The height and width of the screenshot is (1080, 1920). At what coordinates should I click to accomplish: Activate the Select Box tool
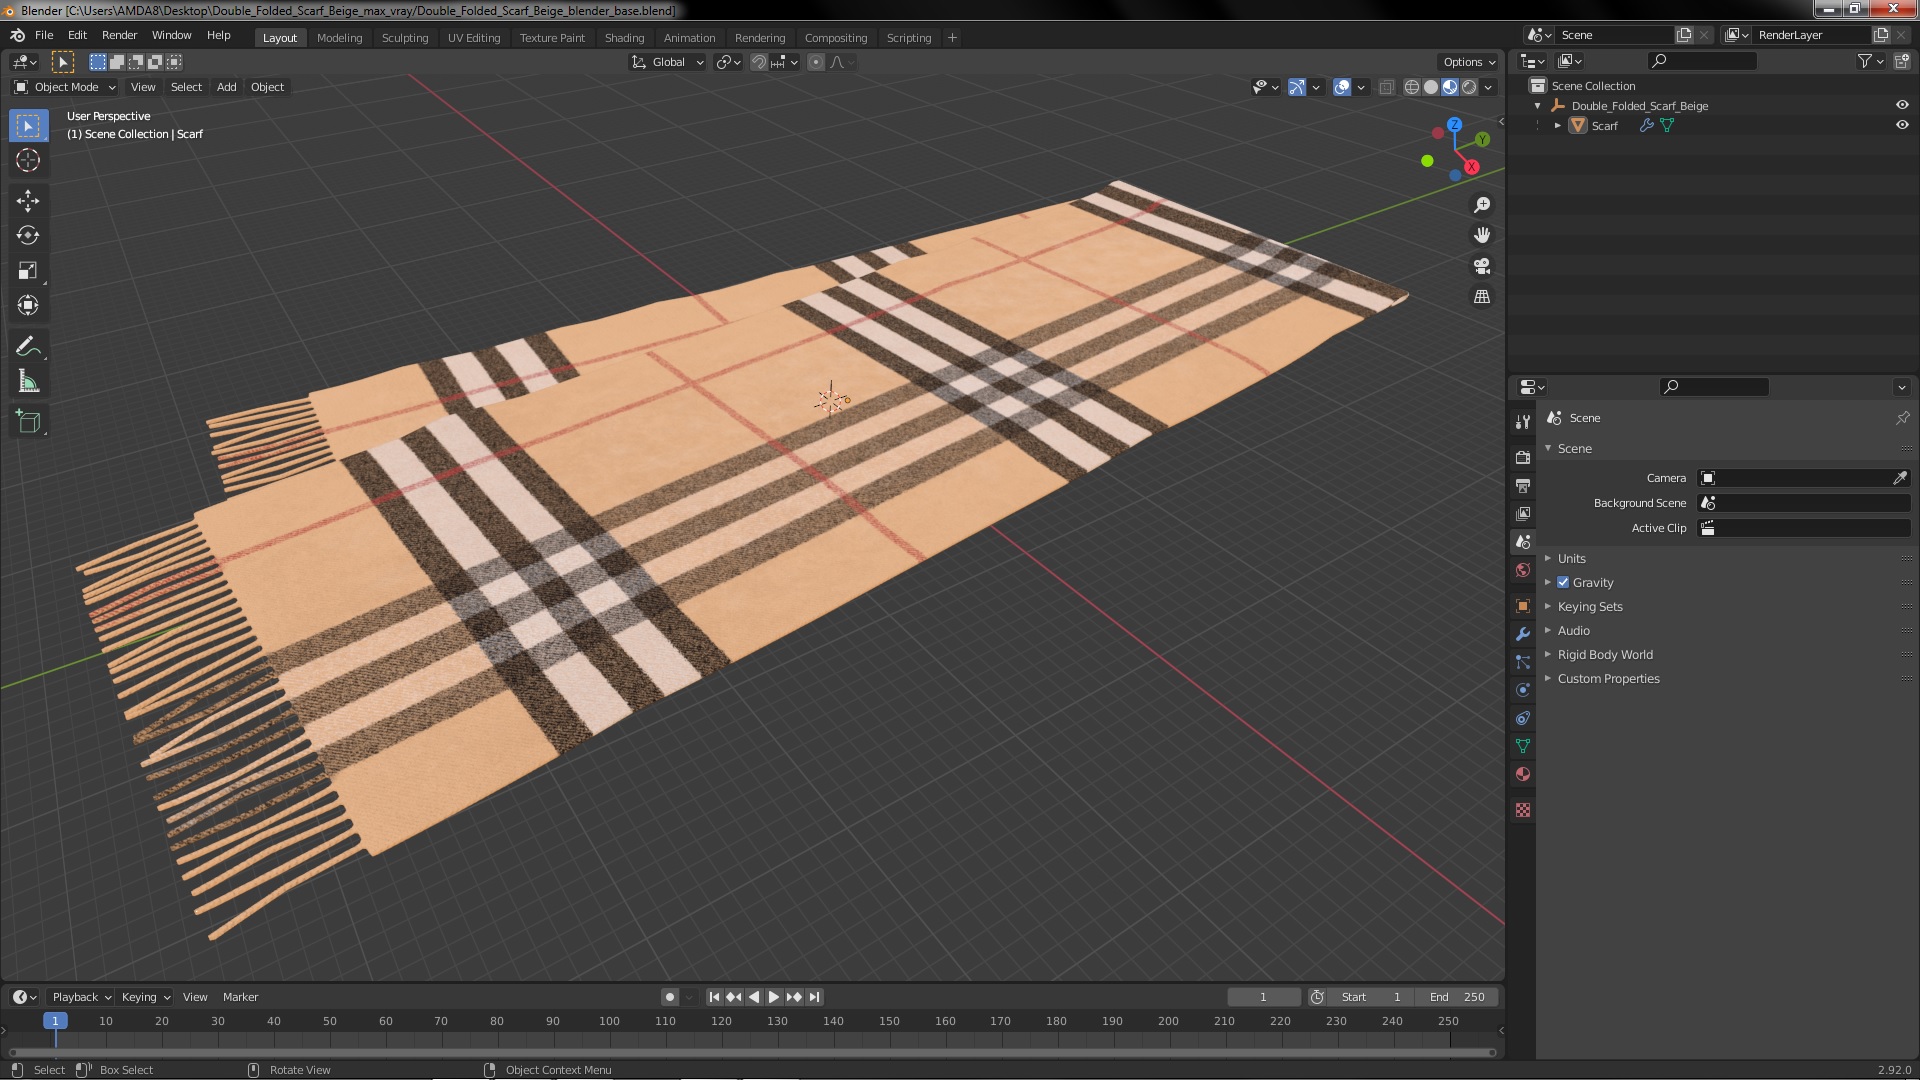[28, 126]
